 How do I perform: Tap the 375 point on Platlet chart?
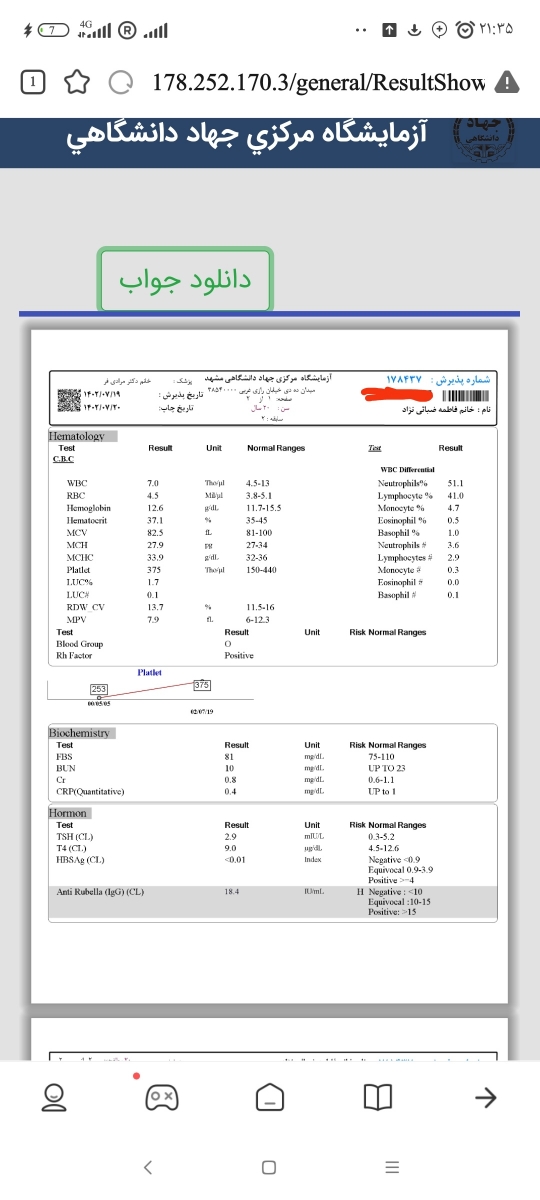(x=201, y=684)
